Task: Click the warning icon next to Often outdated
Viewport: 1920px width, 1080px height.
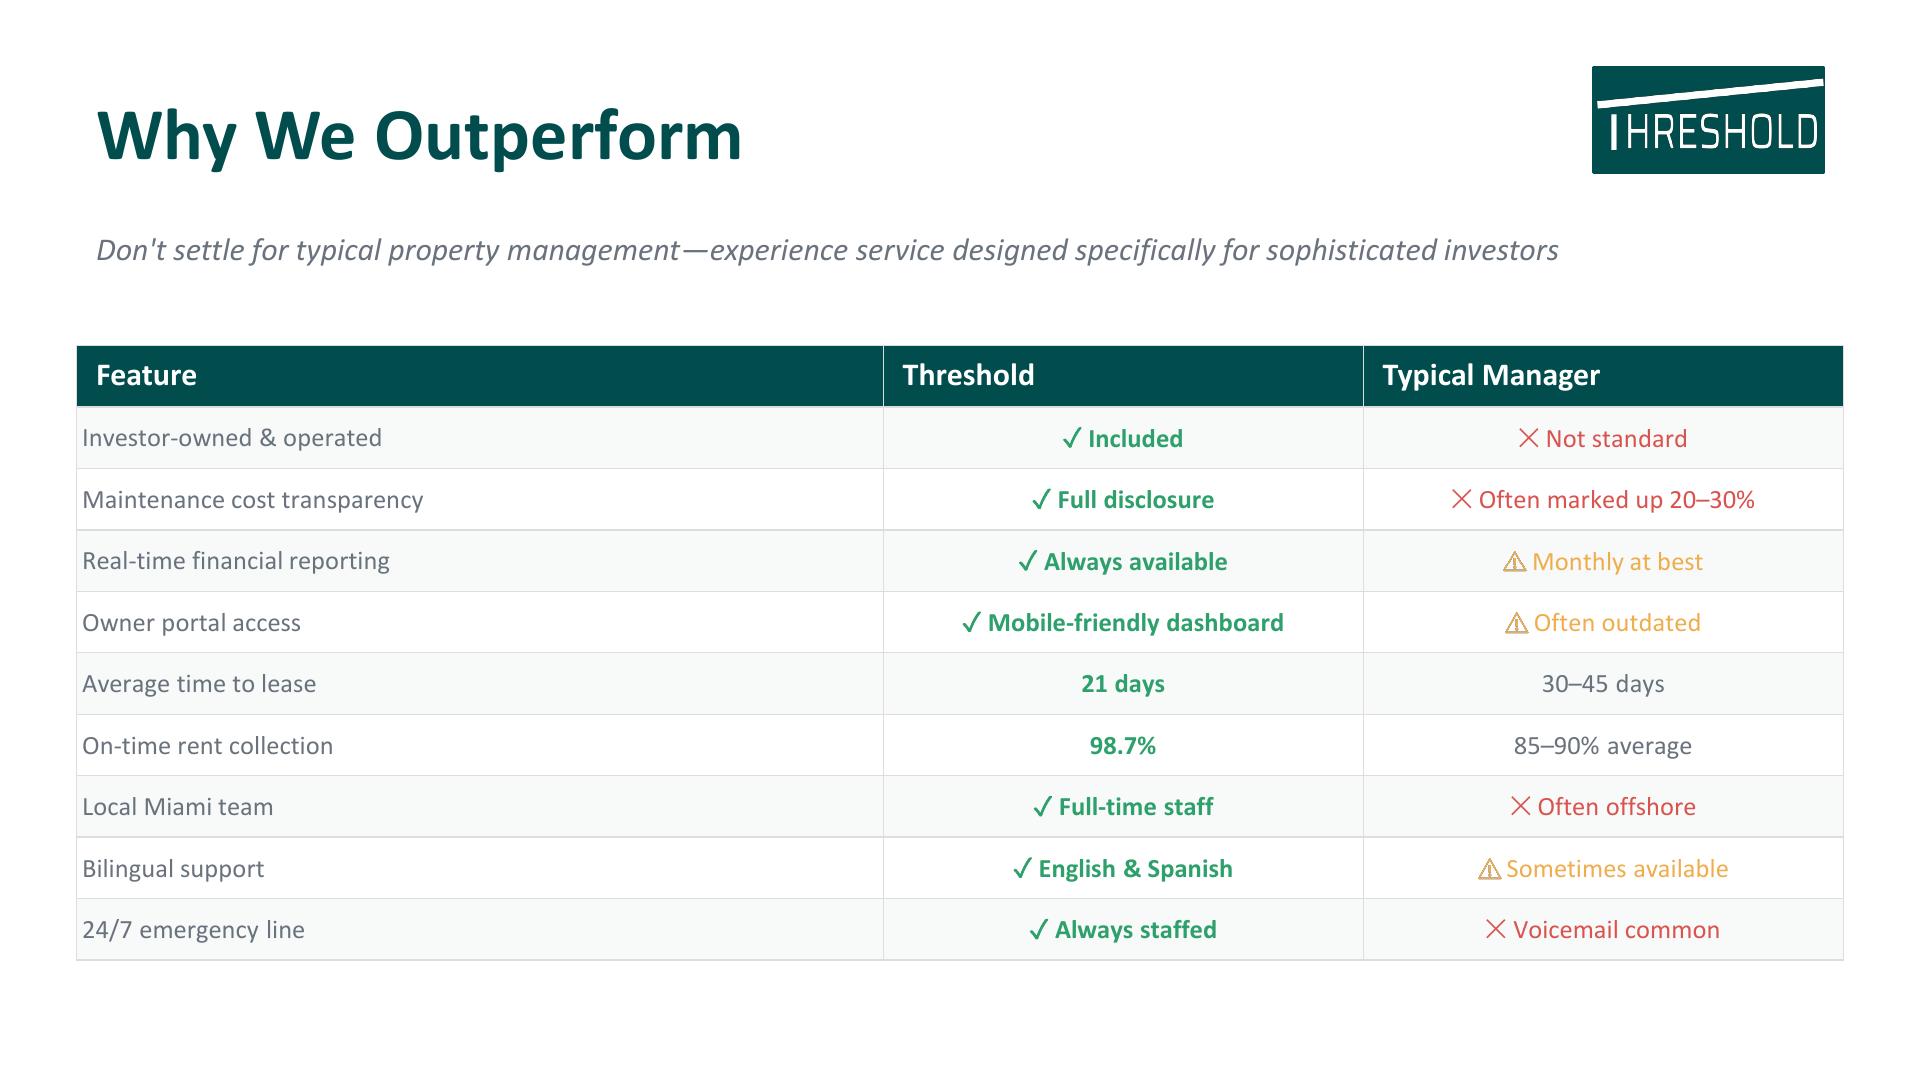Action: pos(1516,623)
